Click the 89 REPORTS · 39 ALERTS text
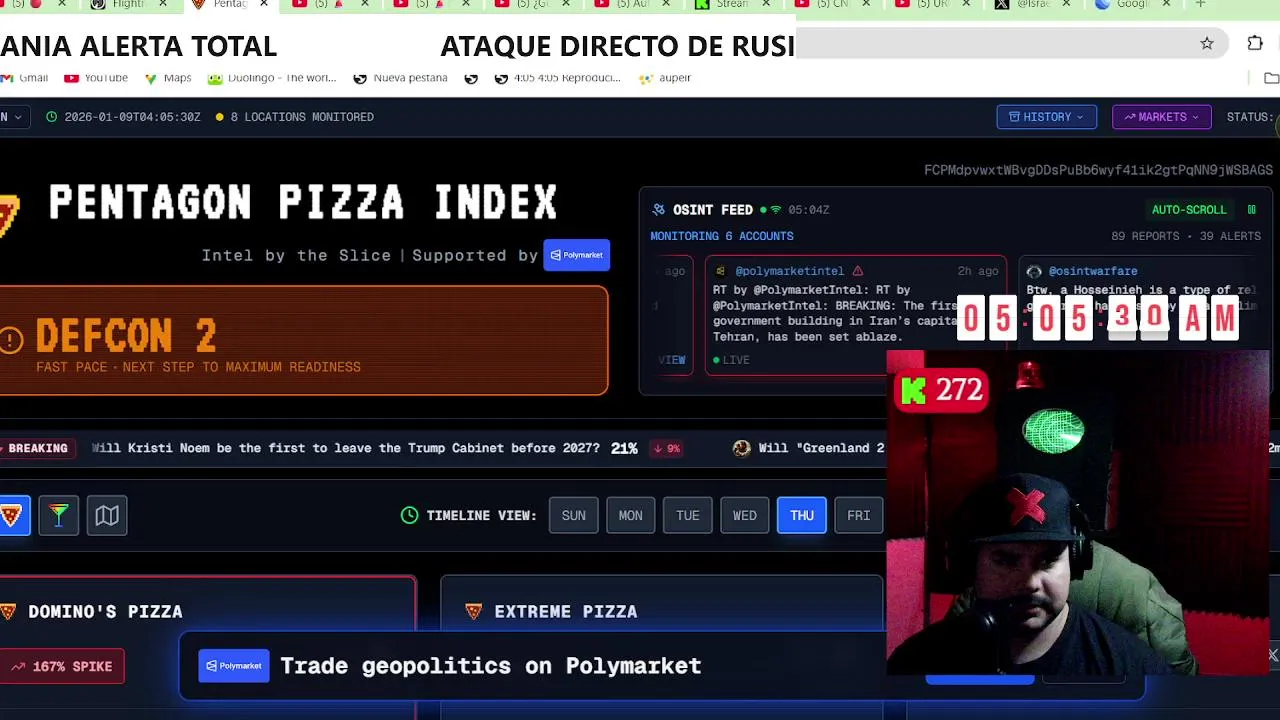Image resolution: width=1280 pixels, height=720 pixels. pyautogui.click(x=1186, y=236)
